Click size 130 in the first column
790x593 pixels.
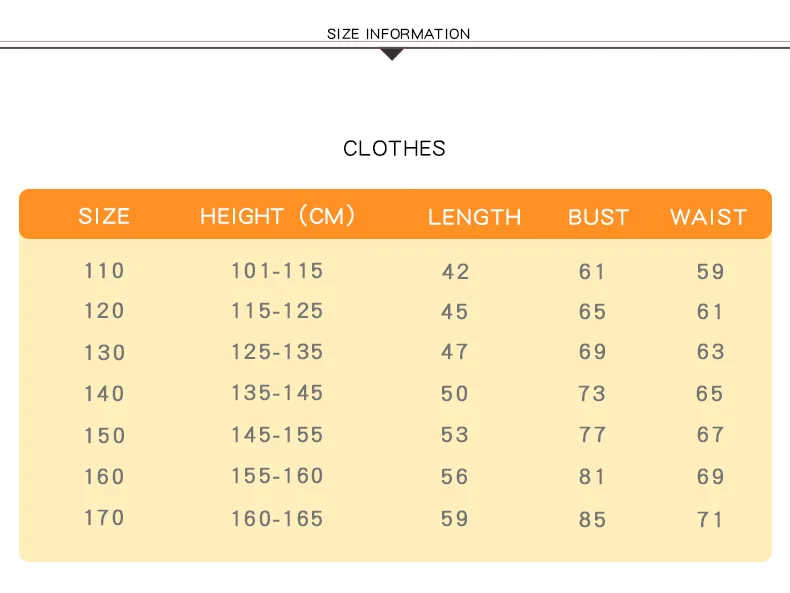tap(104, 353)
